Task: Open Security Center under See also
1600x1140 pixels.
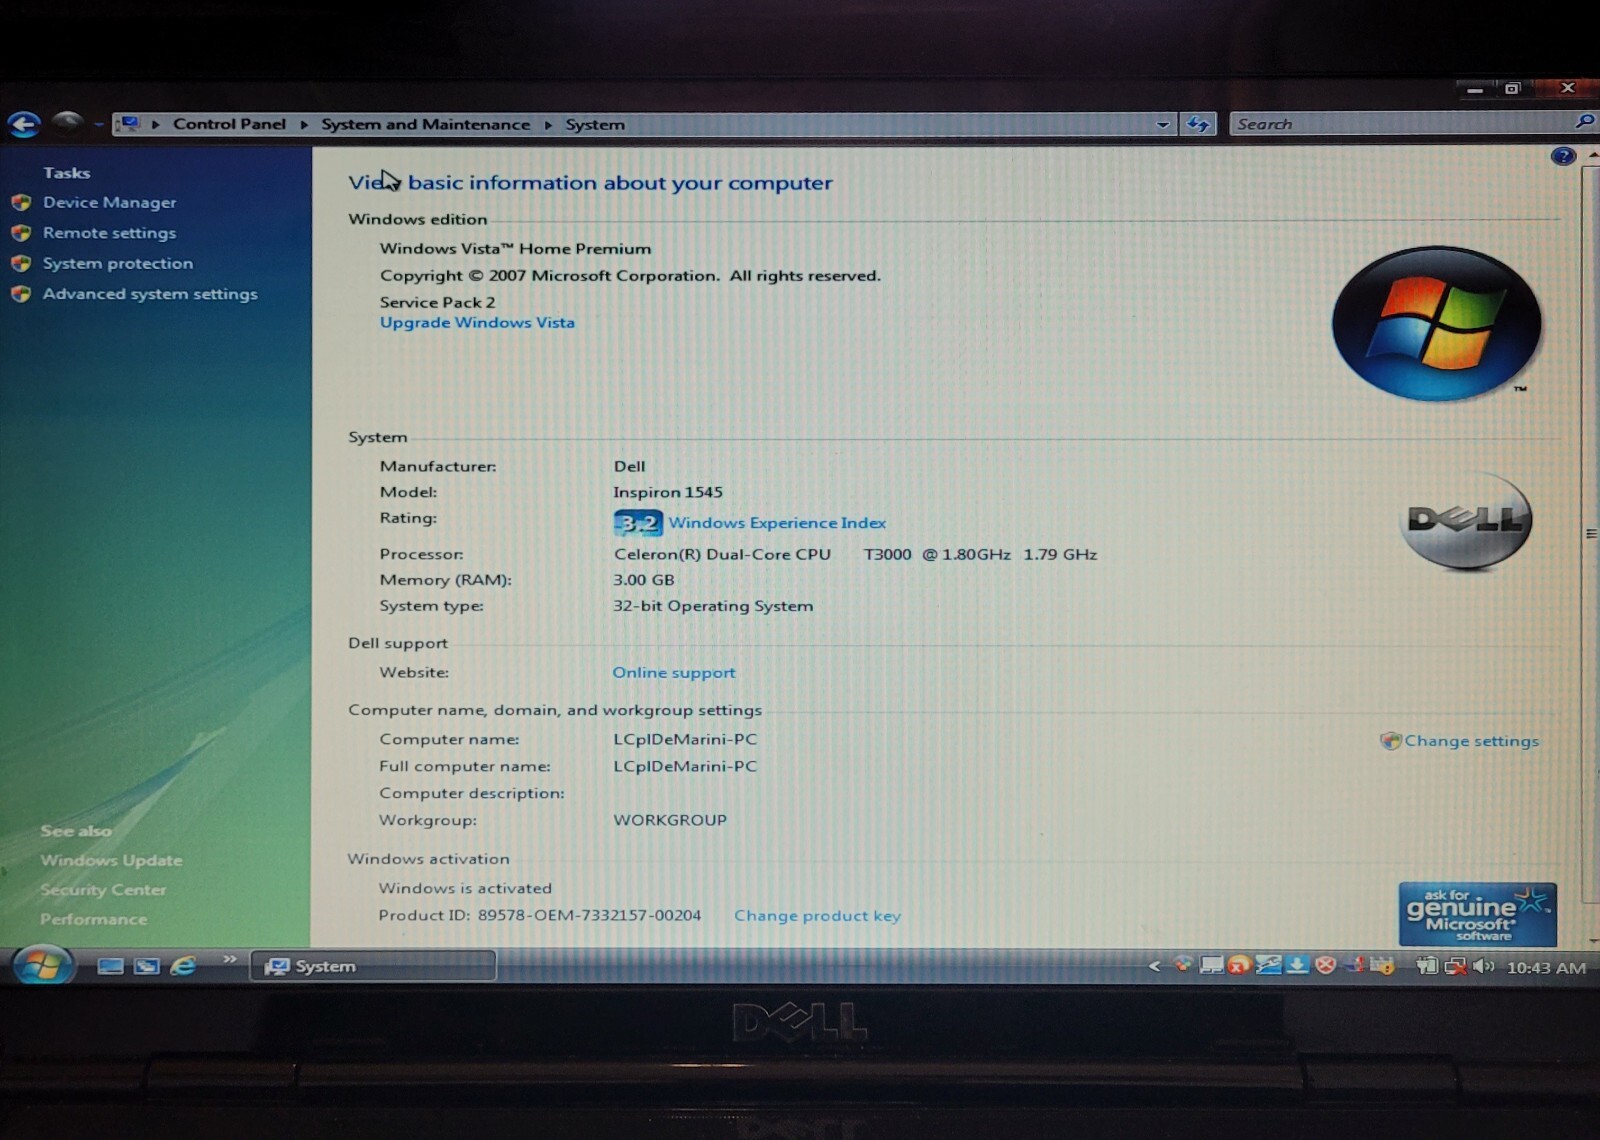Action: 103,890
